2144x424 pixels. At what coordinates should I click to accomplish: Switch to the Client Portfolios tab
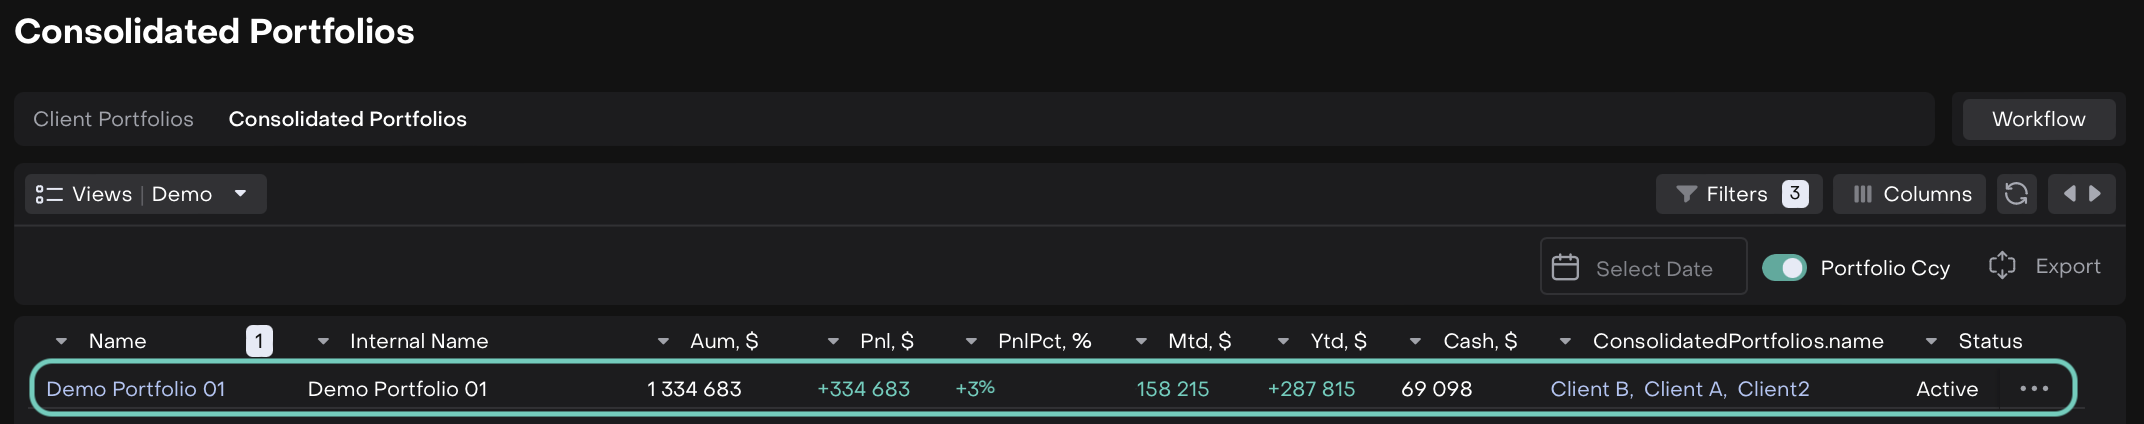click(113, 119)
